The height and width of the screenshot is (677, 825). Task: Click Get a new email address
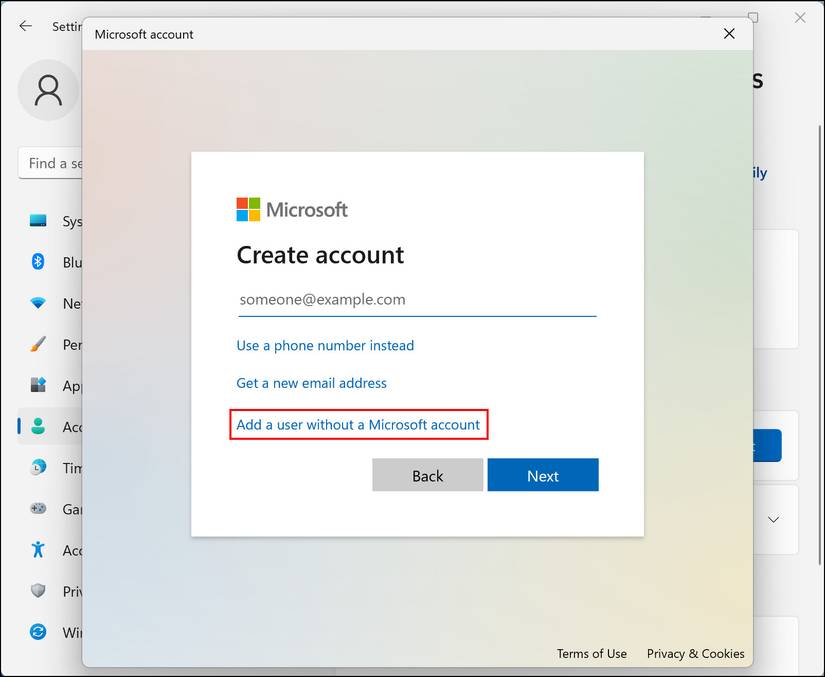311,382
